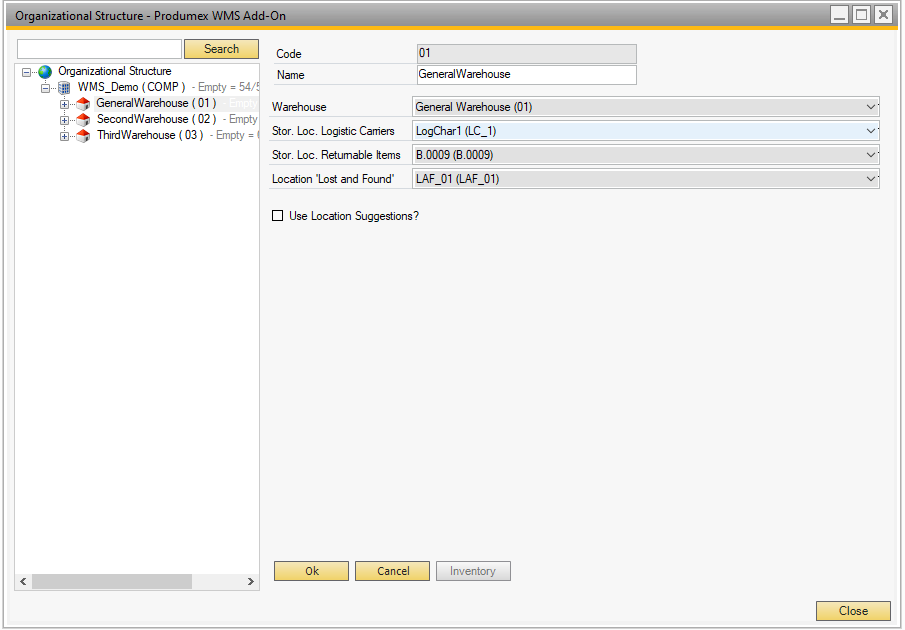
Task: Open the Location 'Lost and Found' dropdown
Action: click(871, 179)
